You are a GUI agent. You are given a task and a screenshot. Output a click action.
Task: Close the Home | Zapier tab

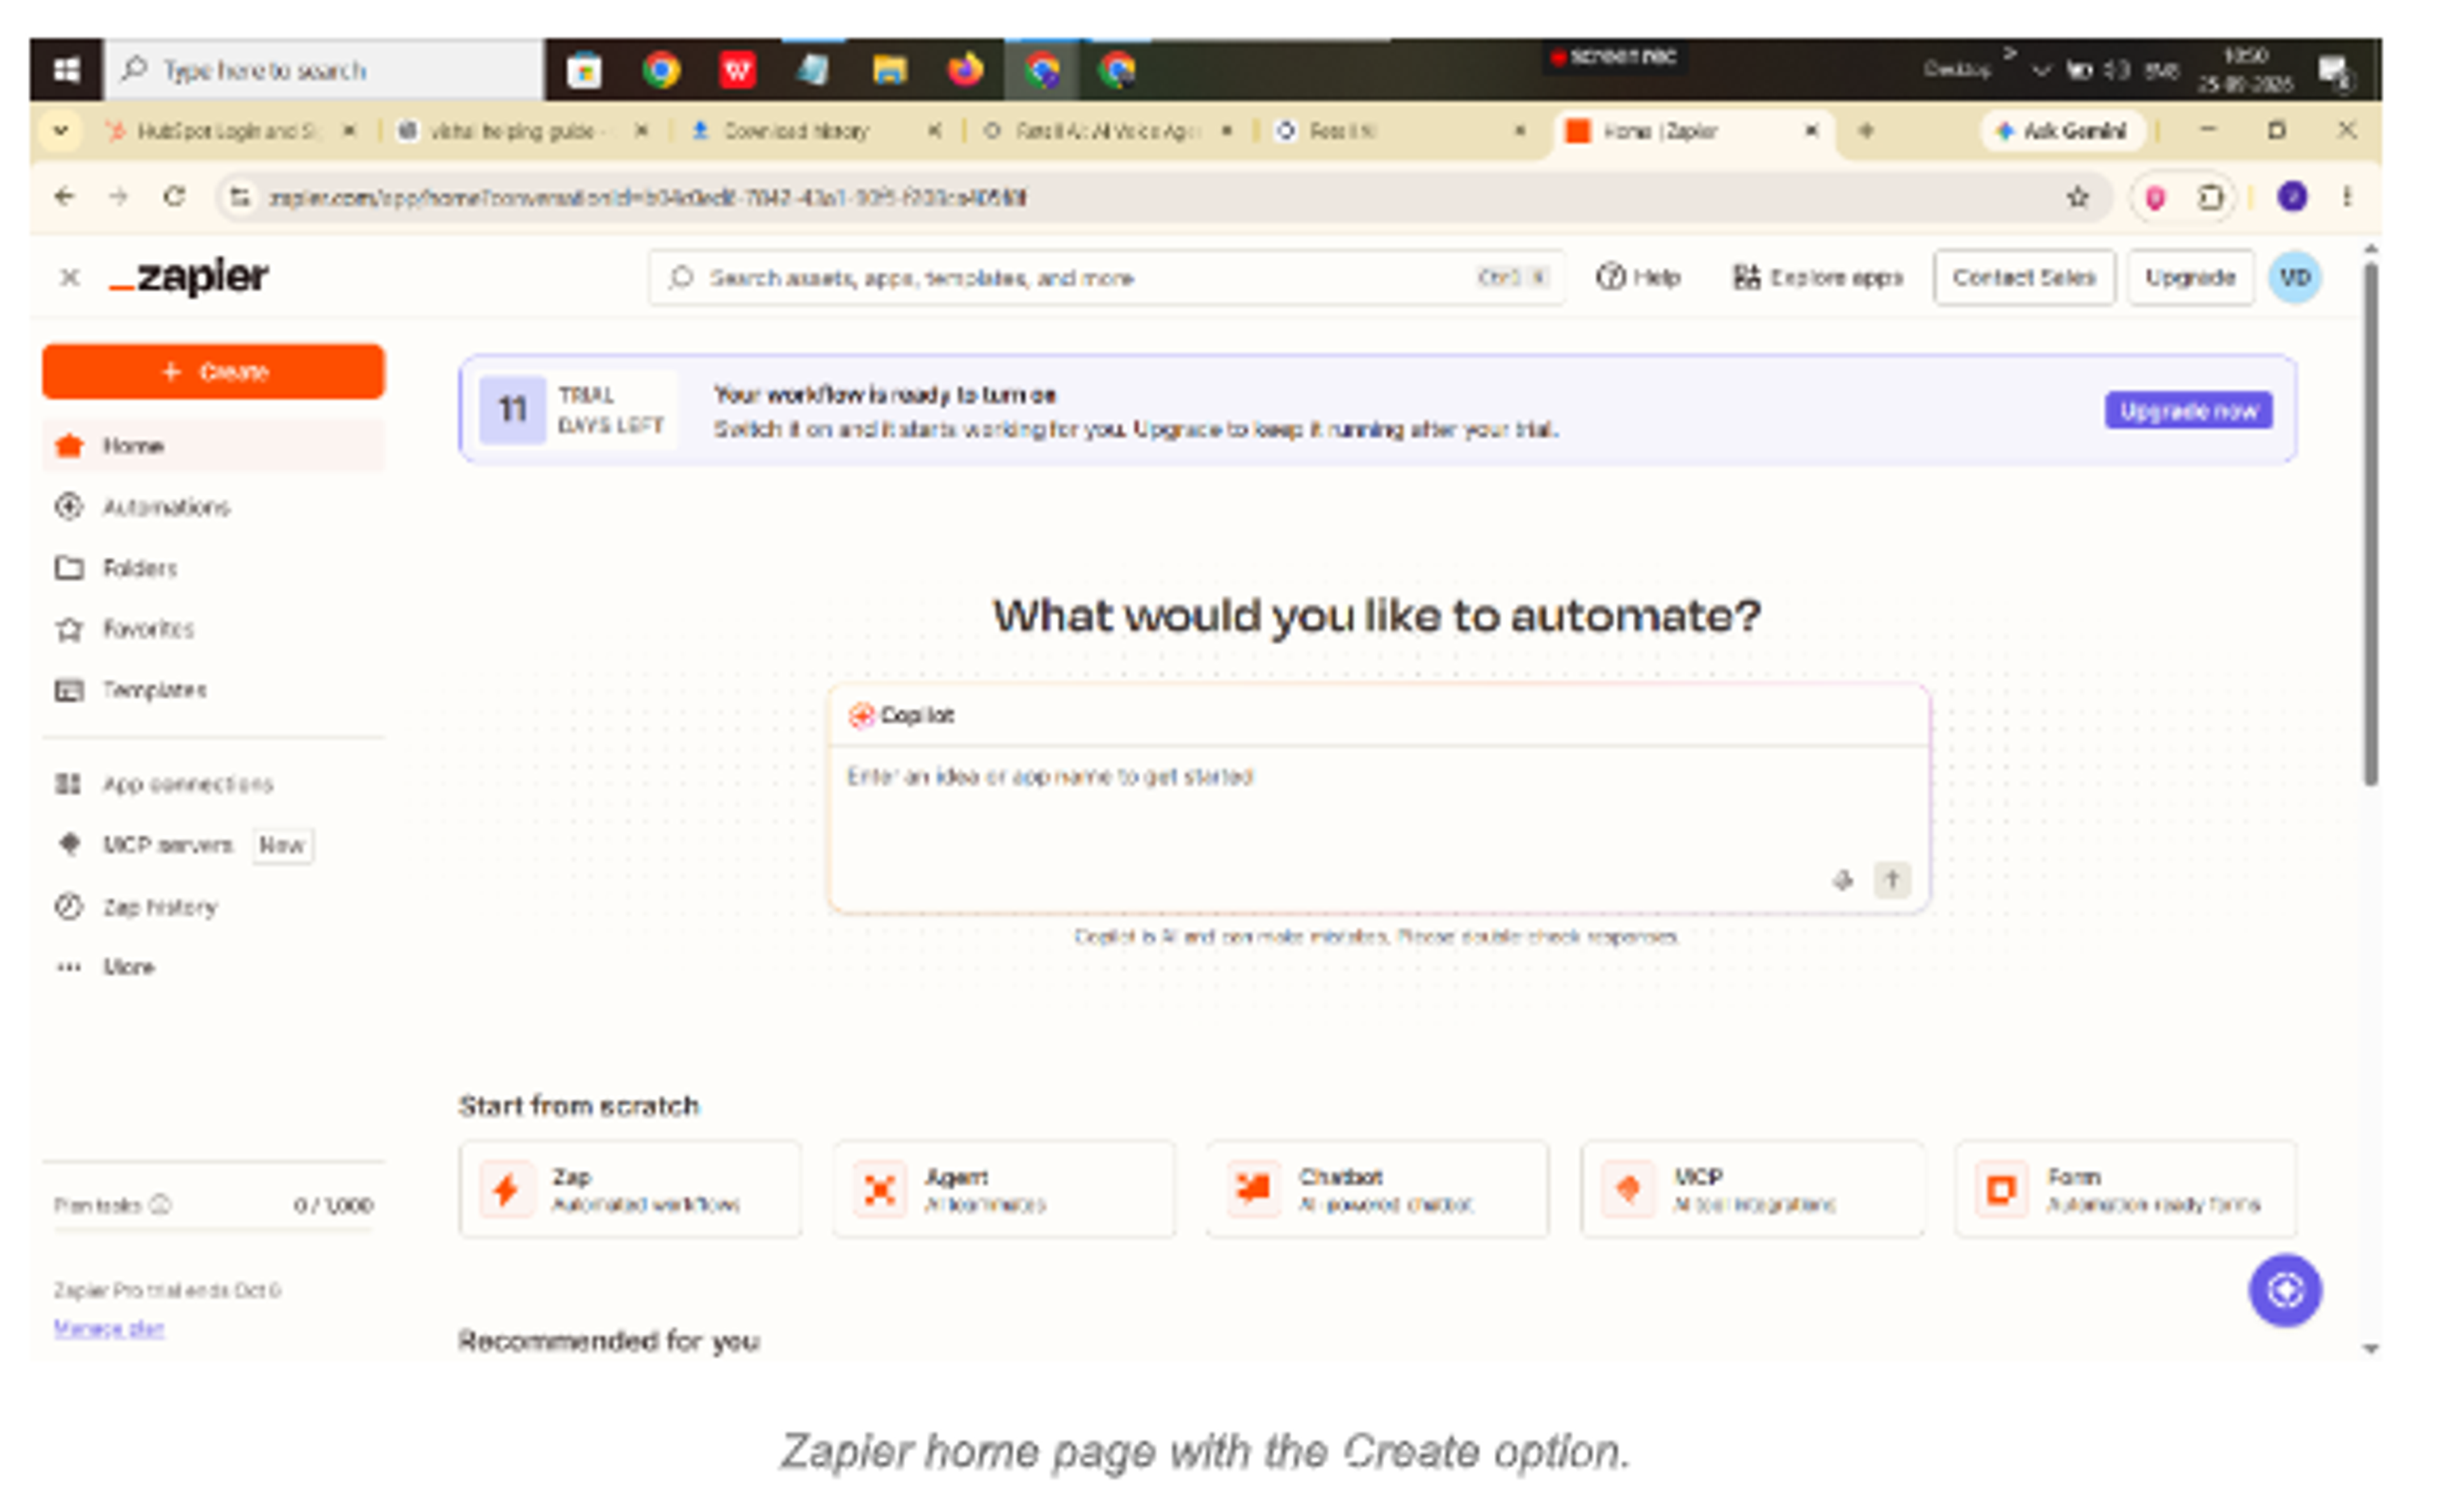point(1810,131)
